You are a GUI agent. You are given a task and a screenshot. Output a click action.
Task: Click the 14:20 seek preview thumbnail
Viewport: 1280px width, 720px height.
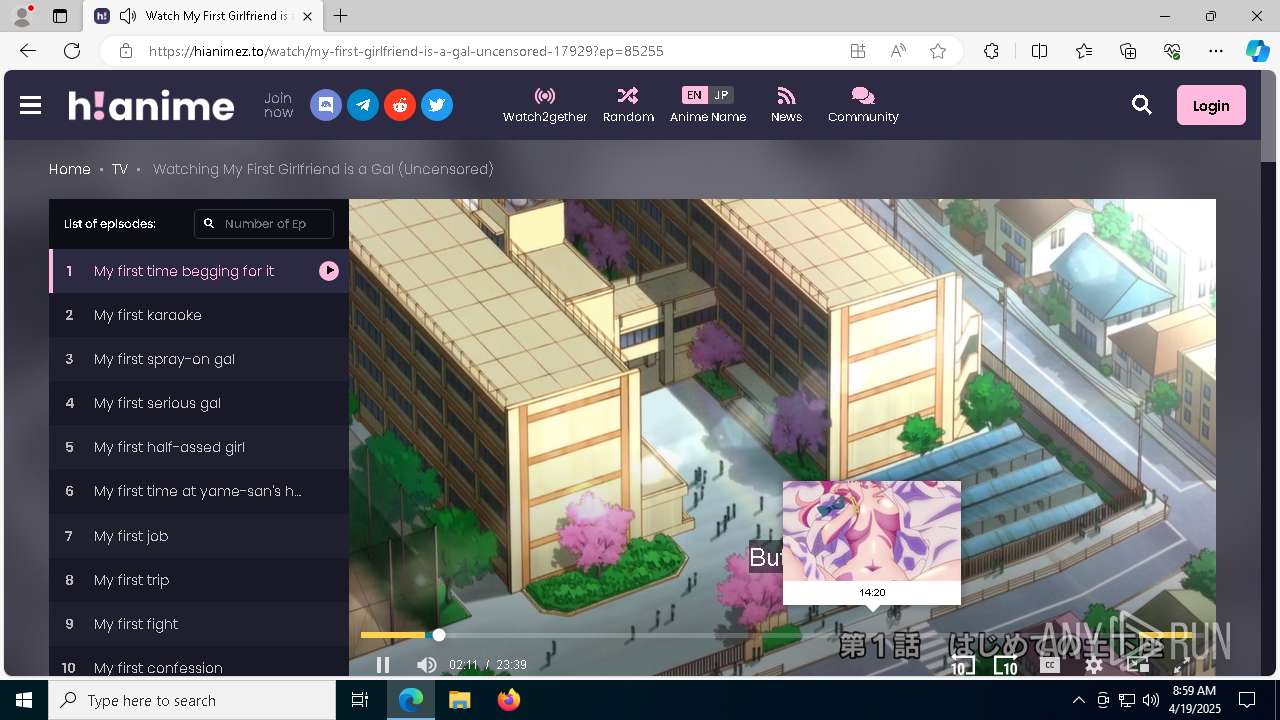tap(872, 543)
